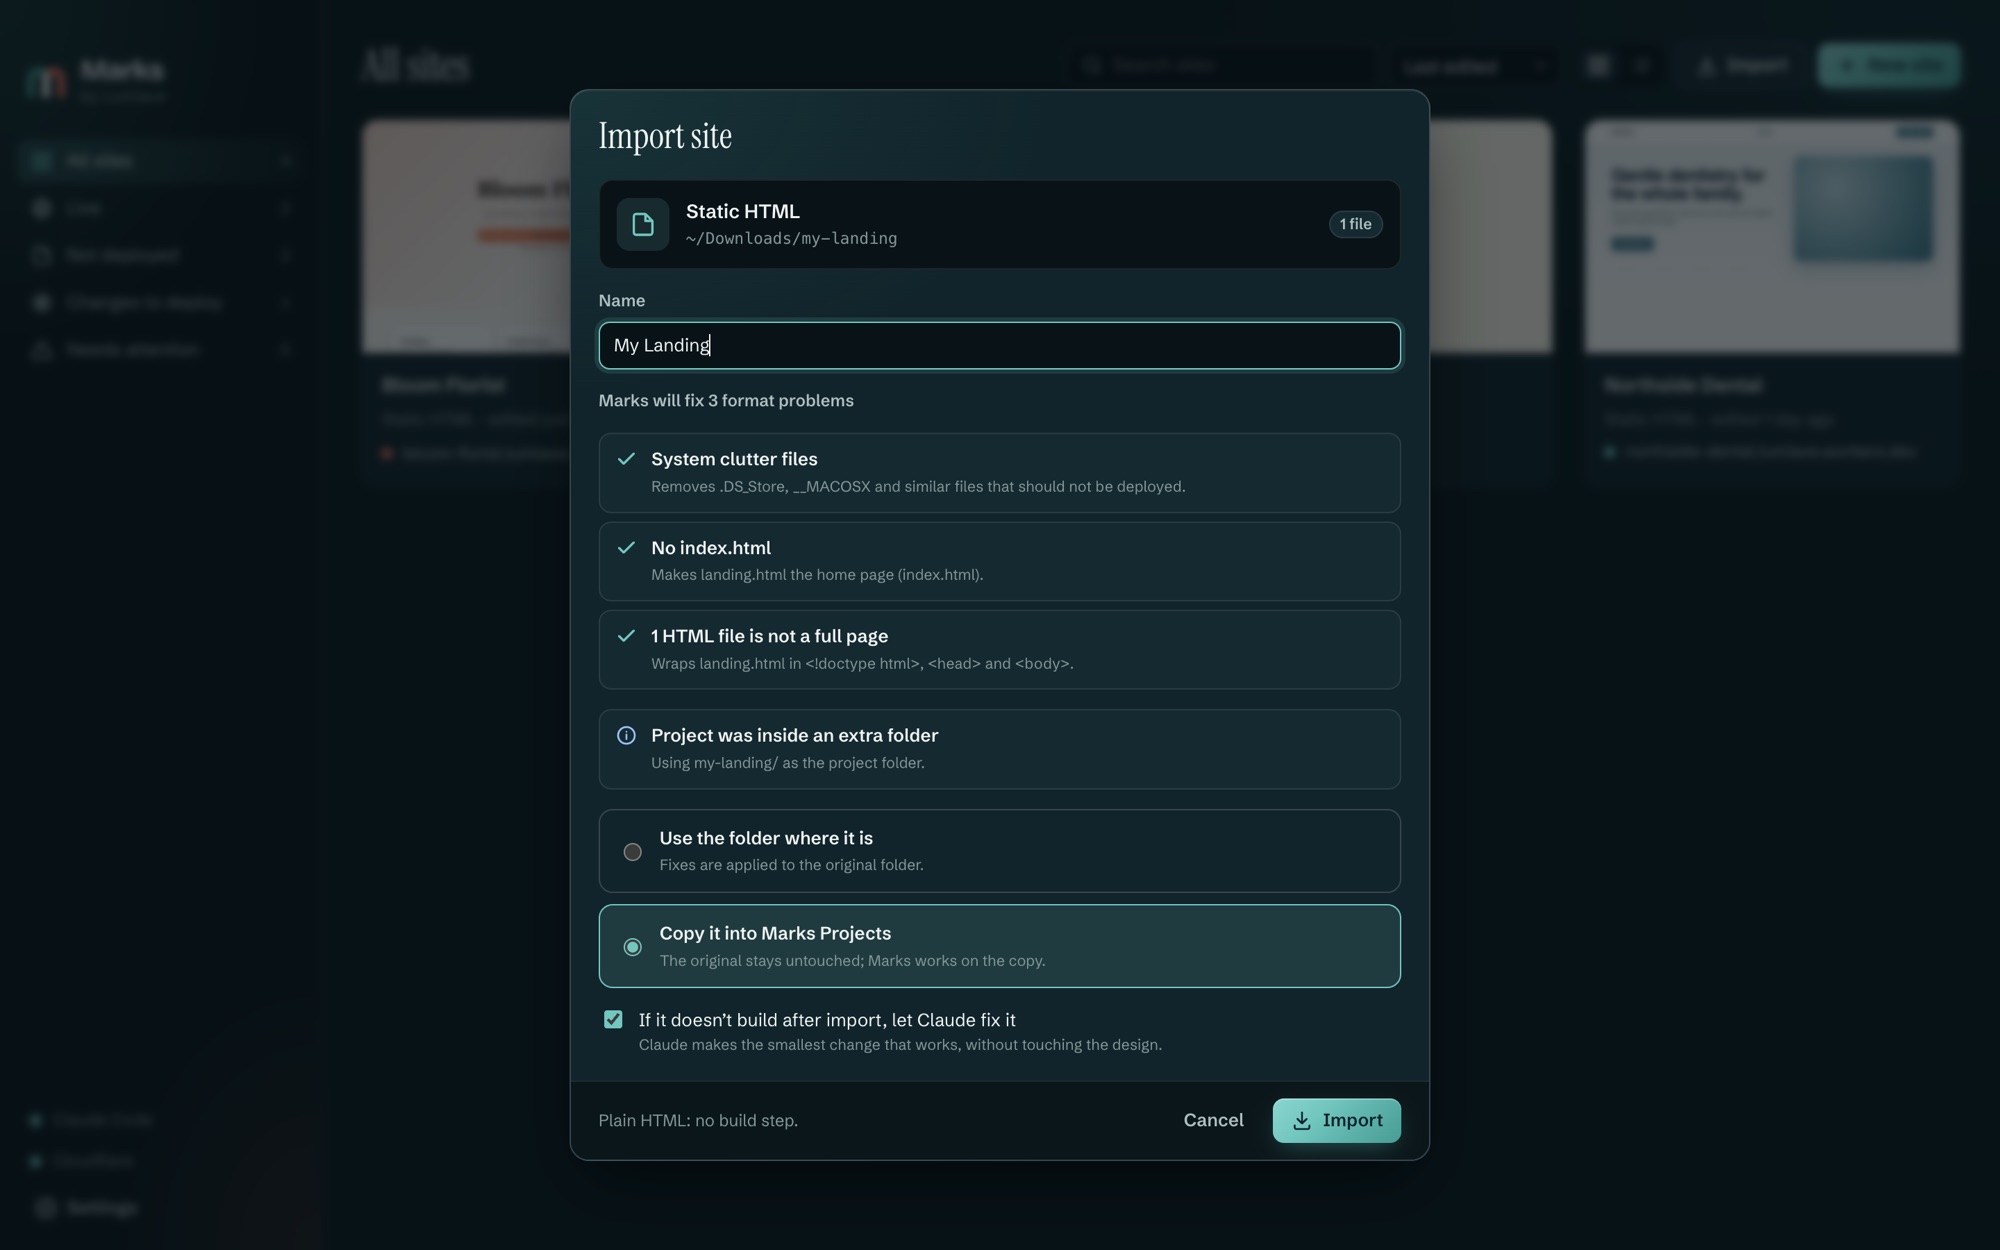Click the checkmark beside No index.html
Viewport: 2000px width, 1250px height.
(x=626, y=548)
